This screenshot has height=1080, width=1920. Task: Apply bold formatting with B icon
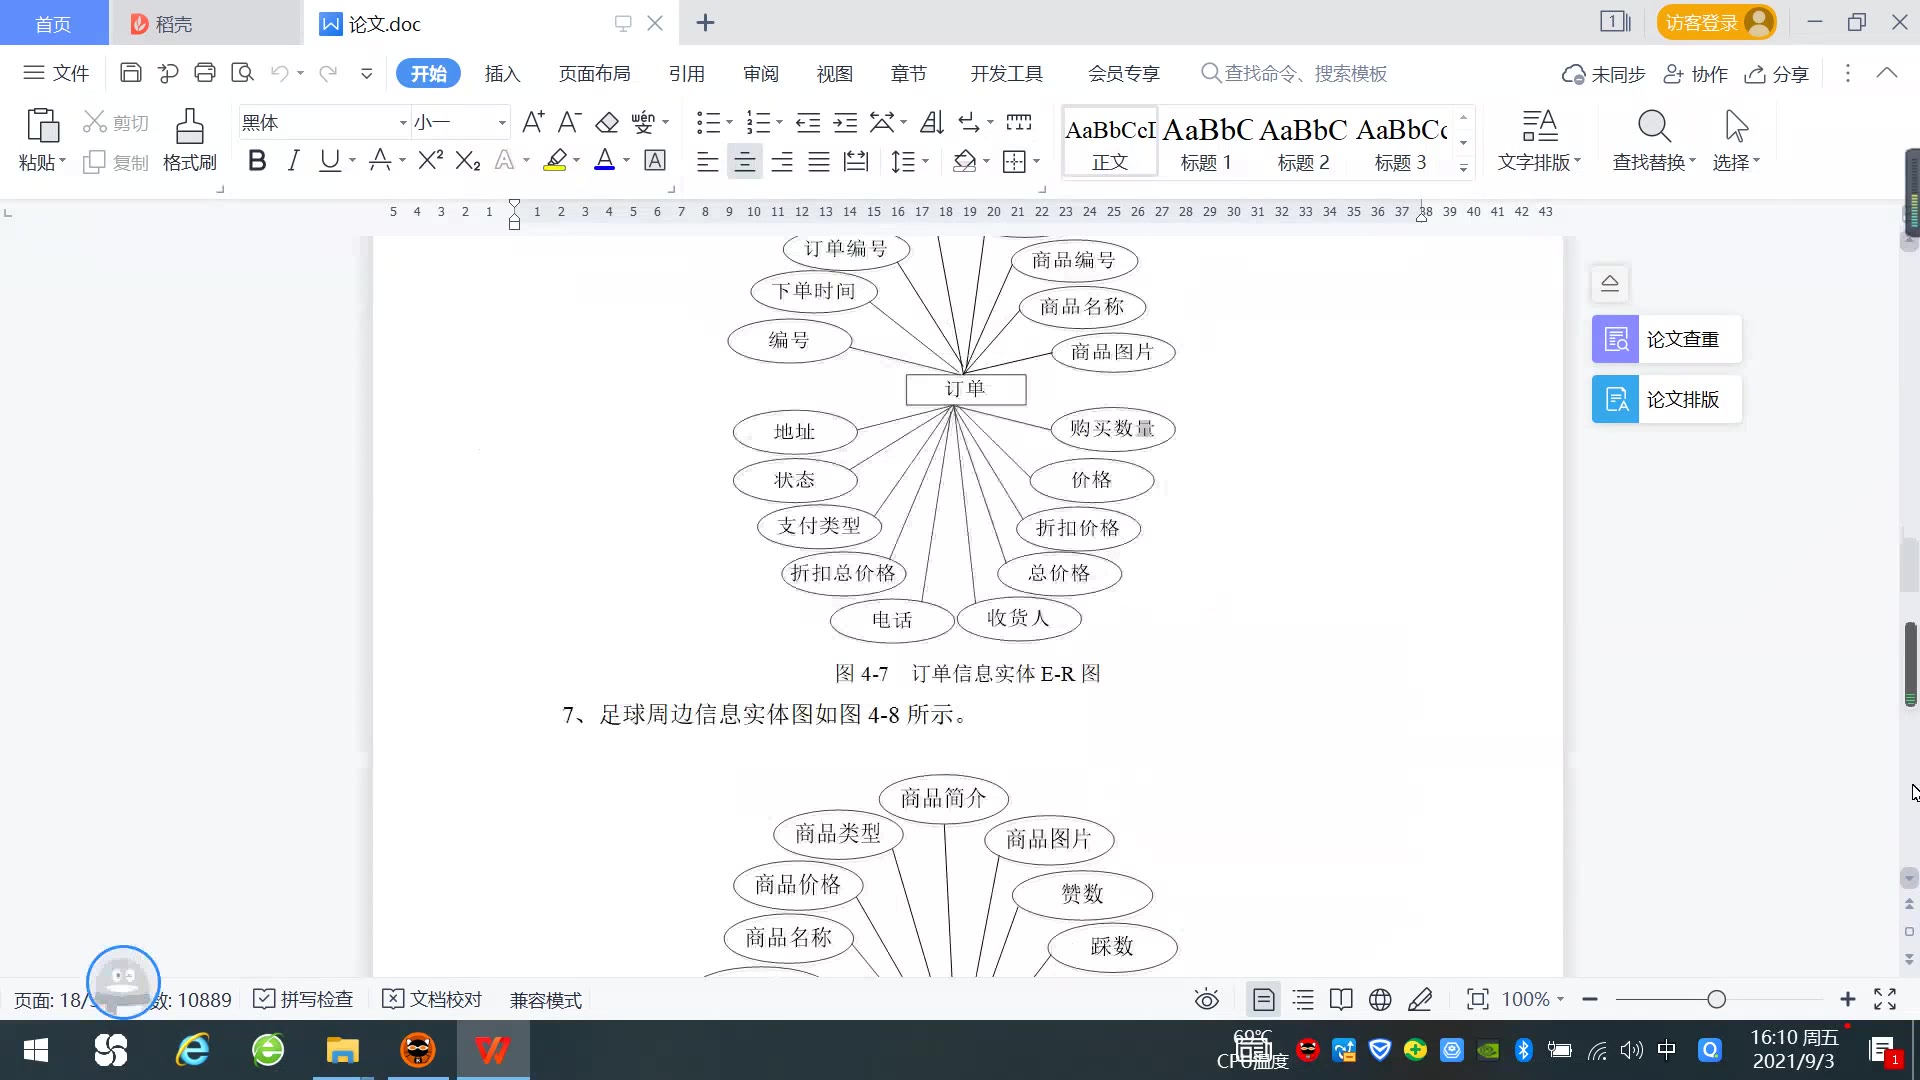tap(257, 161)
